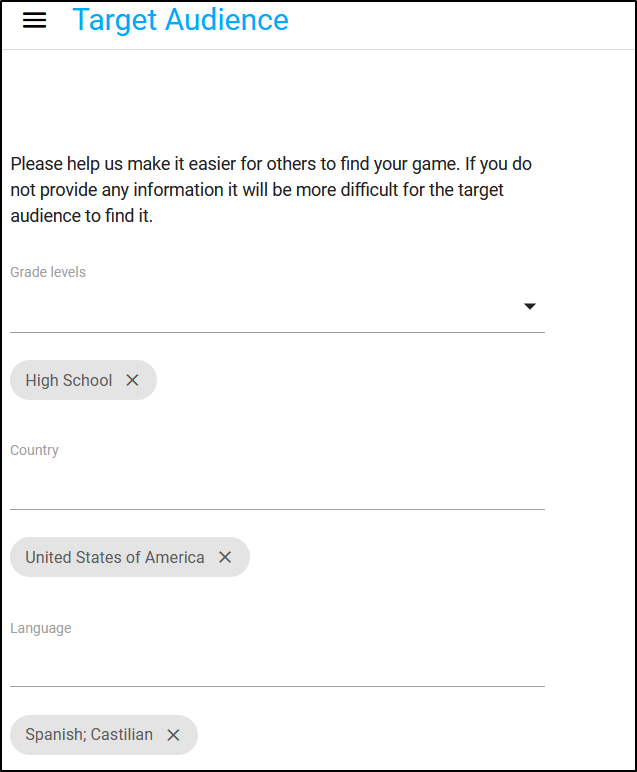637x772 pixels.
Task: Click the instructions paragraph about finding your game
Action: tap(271, 190)
